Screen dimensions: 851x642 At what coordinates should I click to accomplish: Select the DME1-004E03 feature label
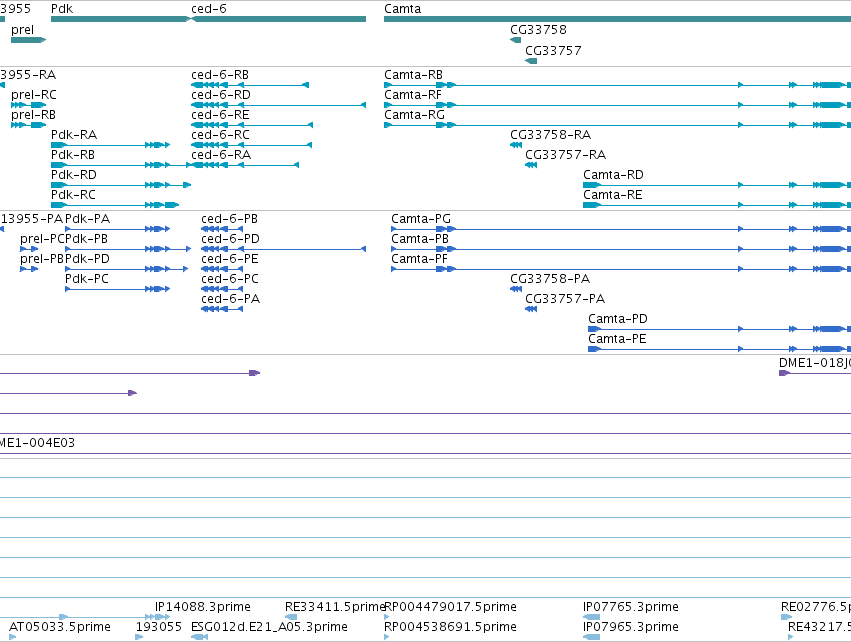coord(37,443)
